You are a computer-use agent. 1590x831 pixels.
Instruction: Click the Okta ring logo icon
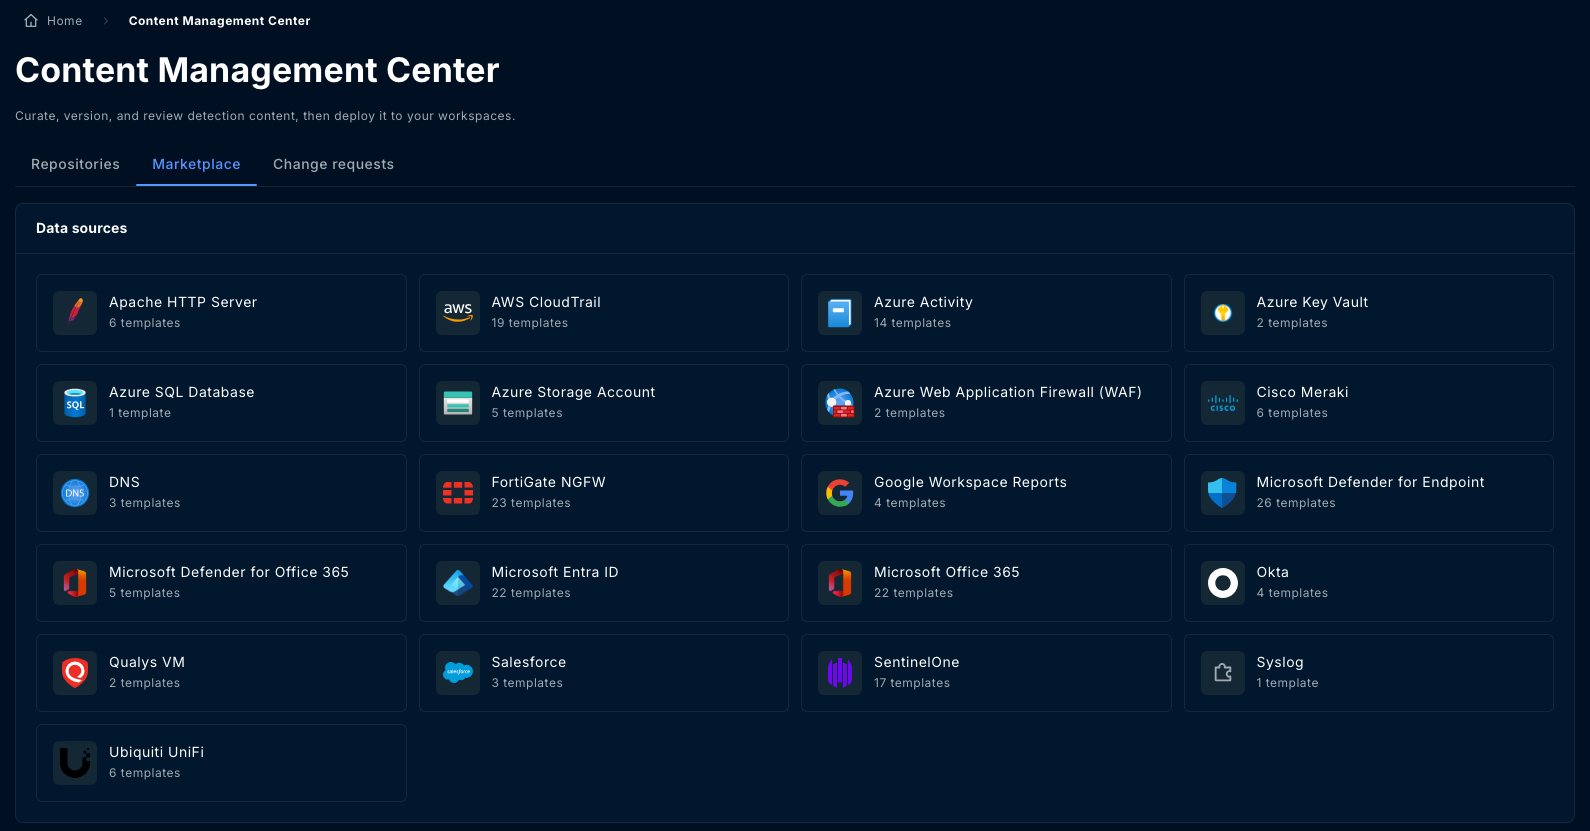coord(1223,583)
